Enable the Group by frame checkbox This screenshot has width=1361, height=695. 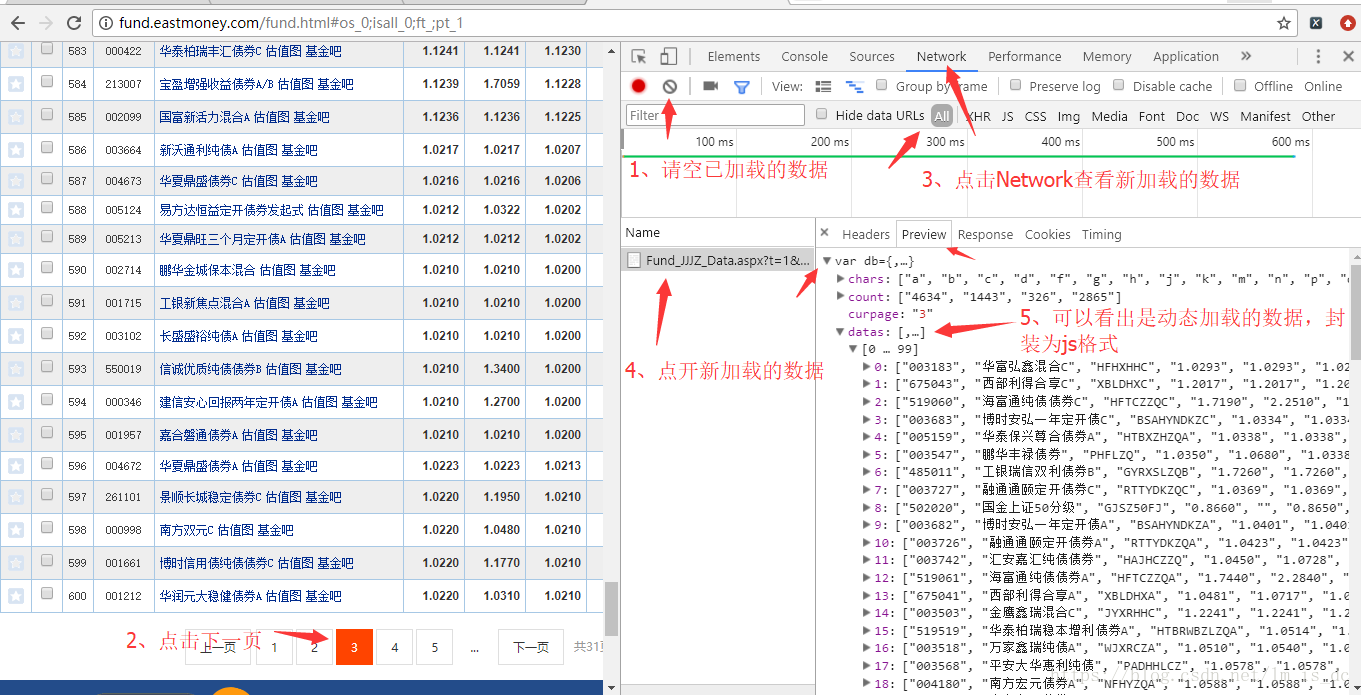pyautogui.click(x=882, y=85)
